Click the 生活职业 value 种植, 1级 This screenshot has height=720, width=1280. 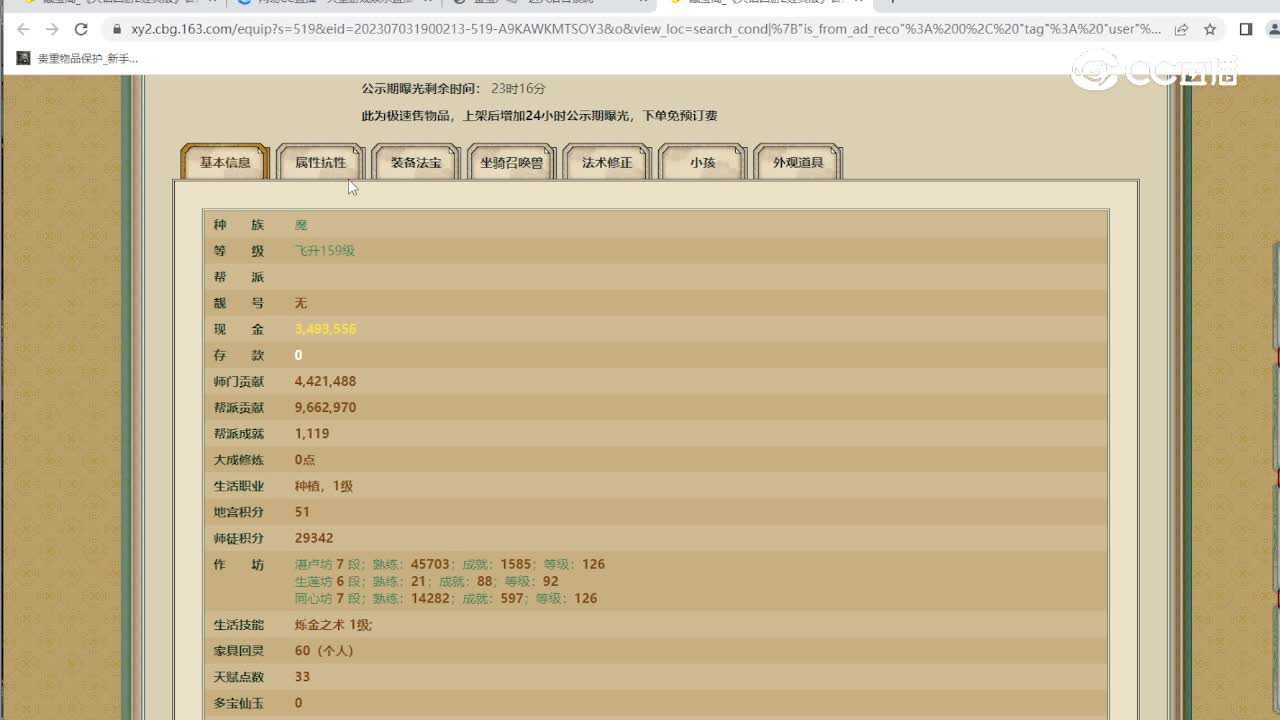(x=324, y=486)
